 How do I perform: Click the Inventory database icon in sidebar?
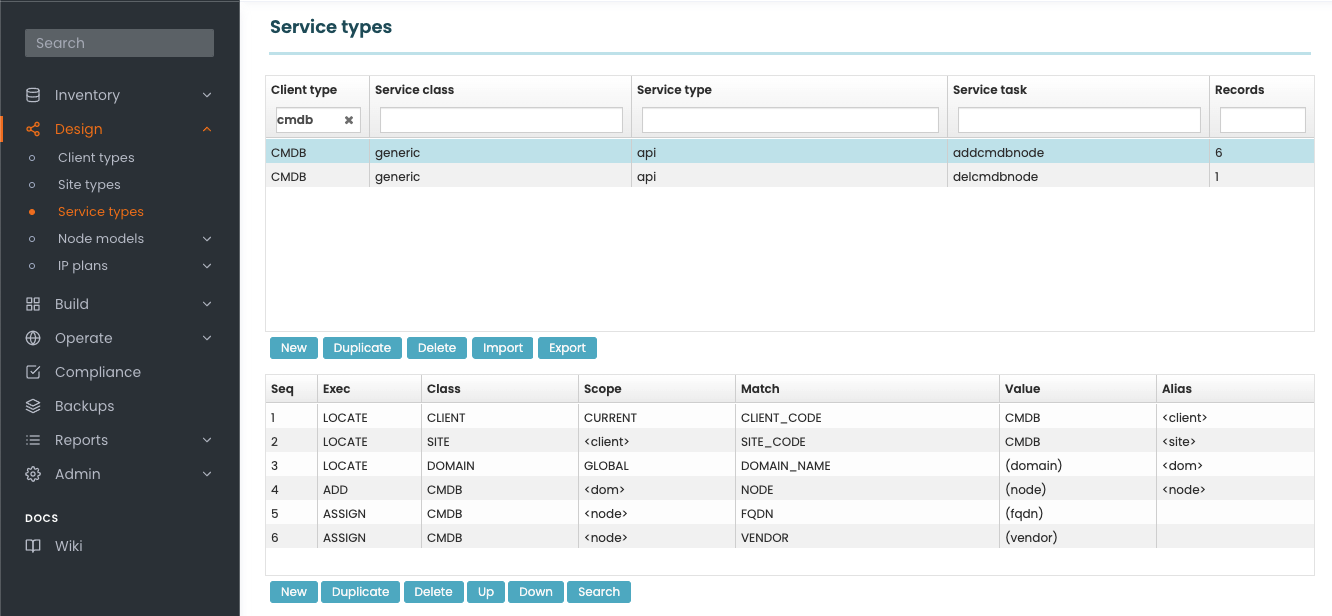[x=33, y=95]
